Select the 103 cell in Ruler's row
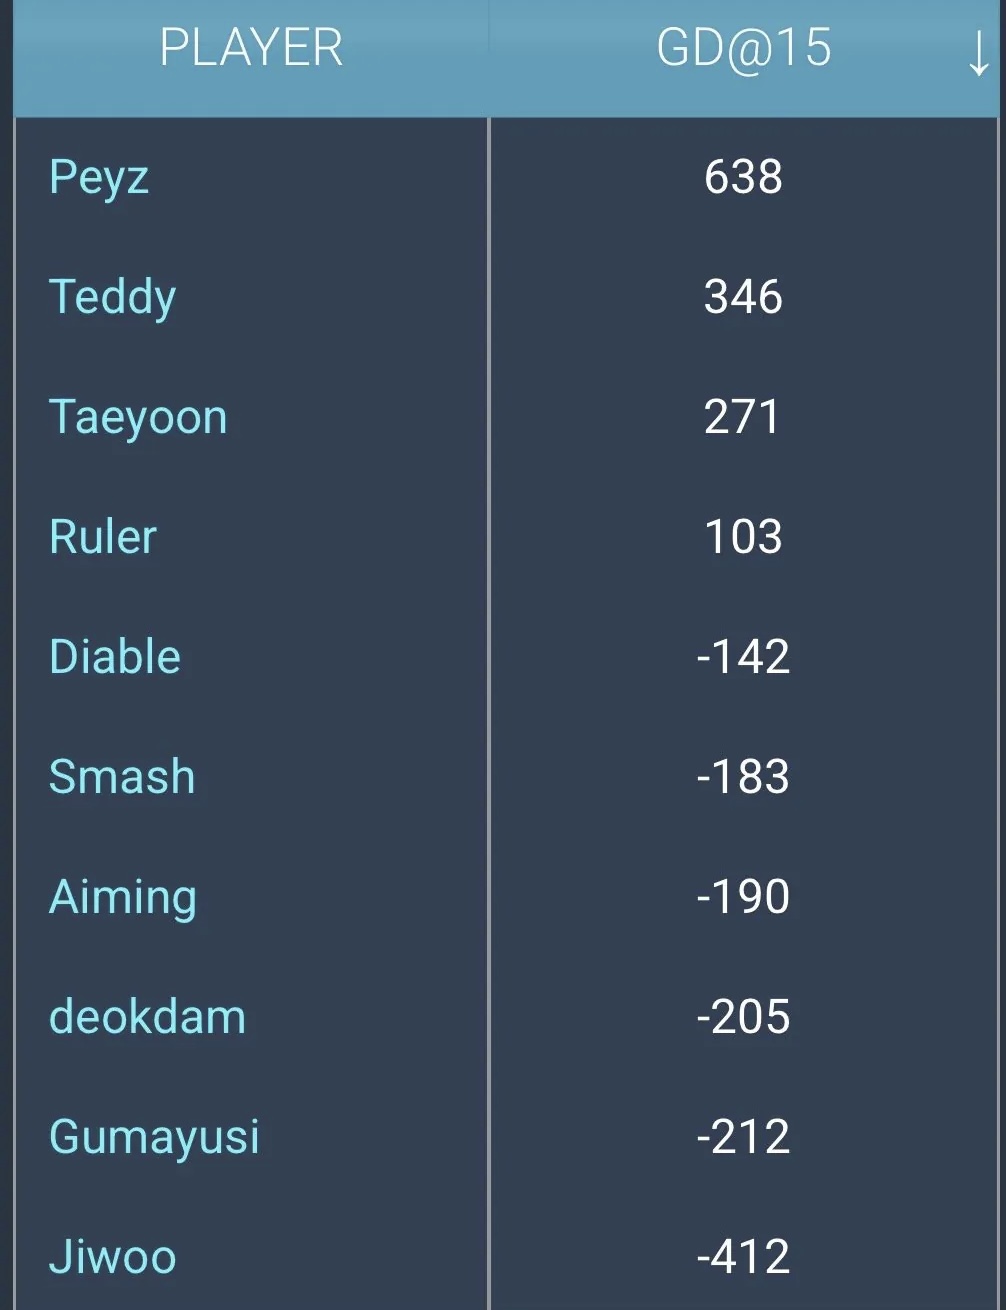 [x=743, y=537]
